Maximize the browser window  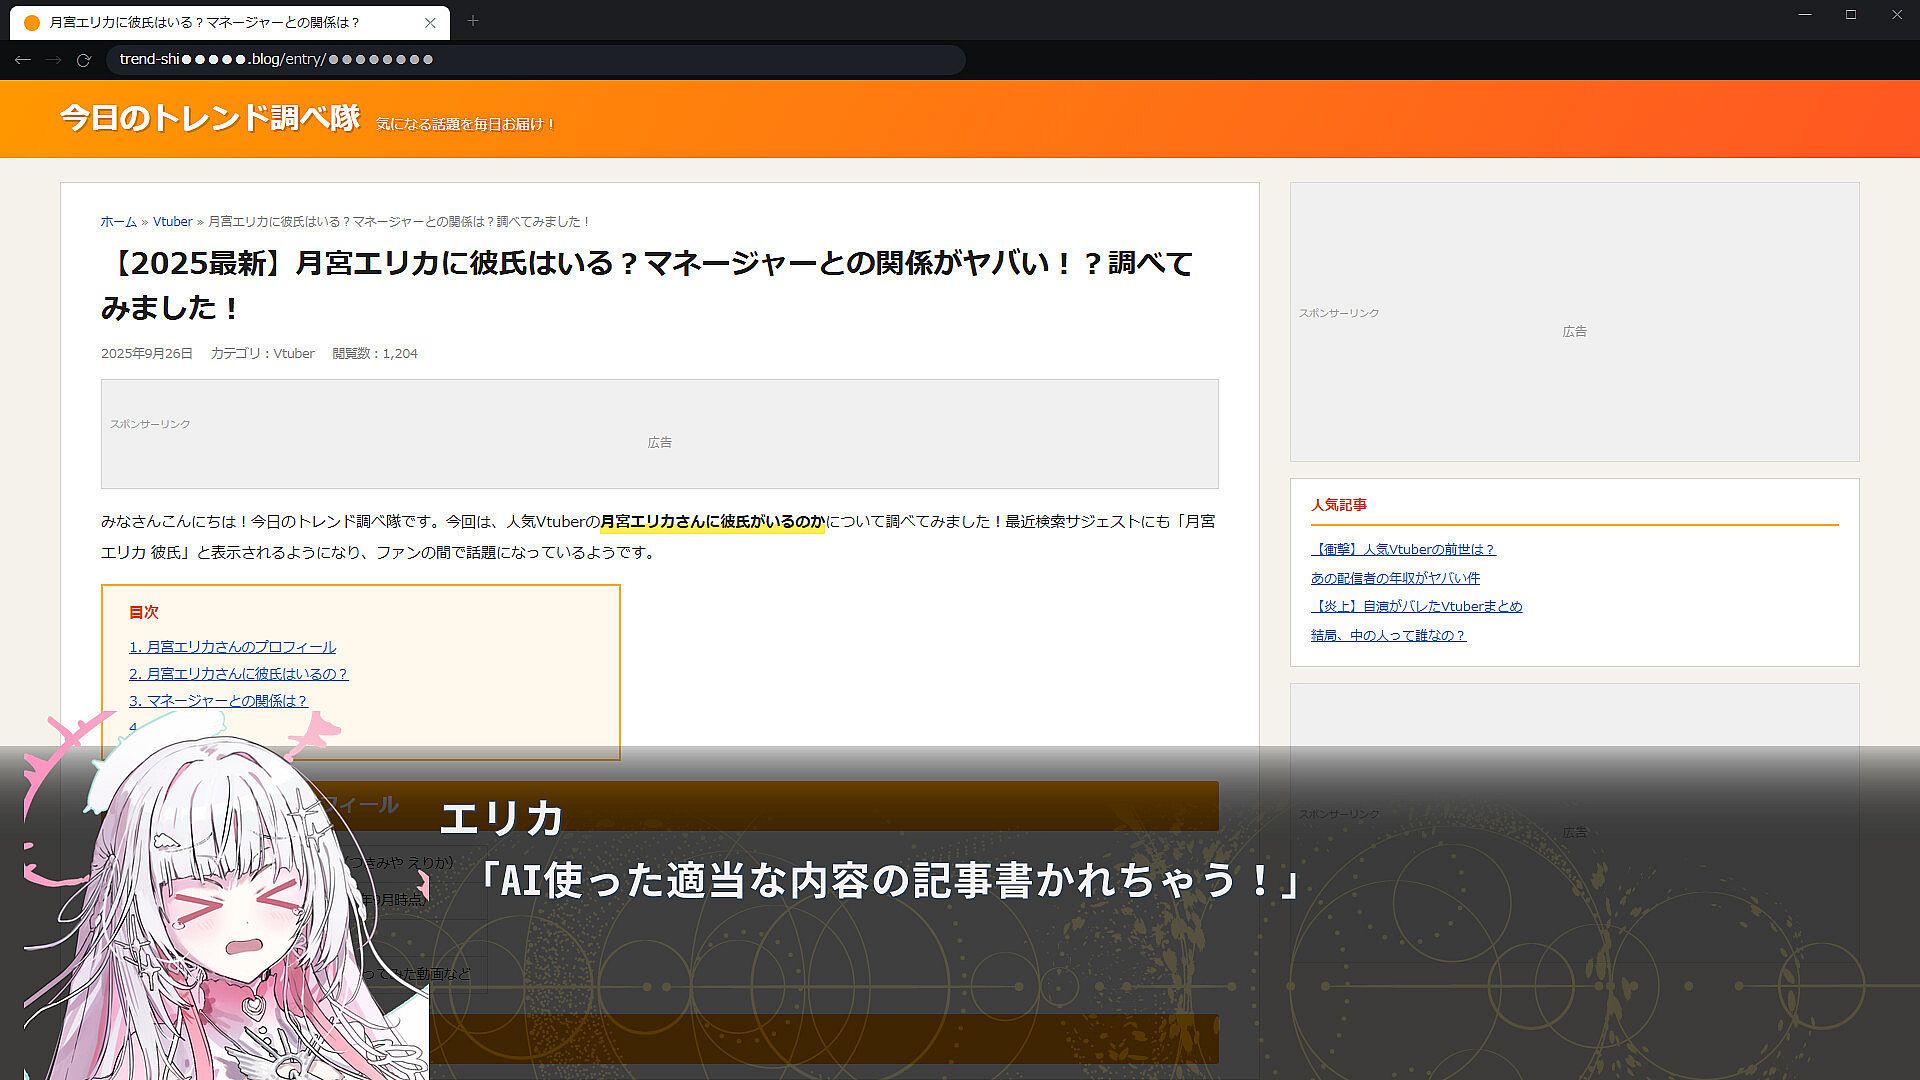coord(1851,14)
